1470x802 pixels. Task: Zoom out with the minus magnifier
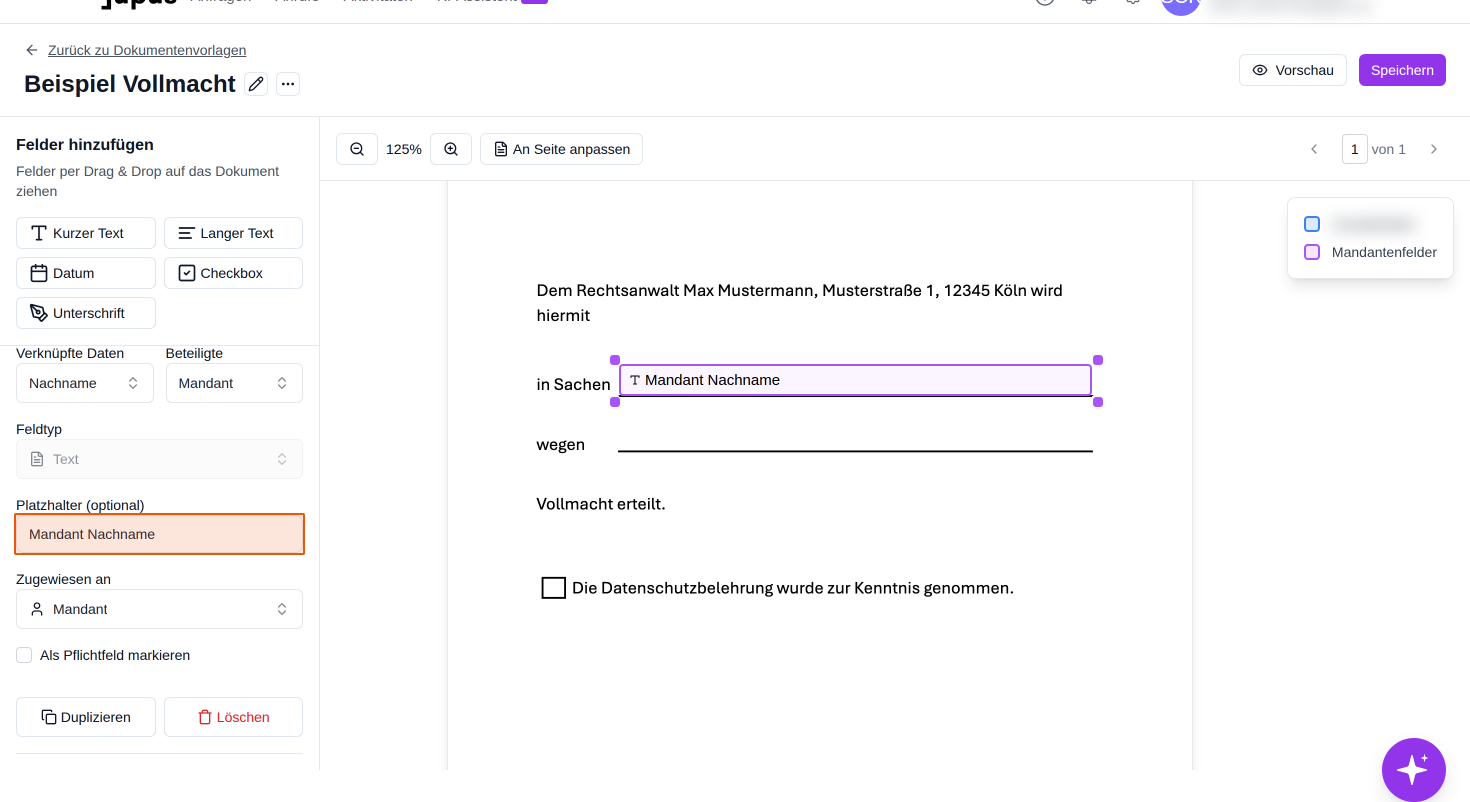[x=357, y=149]
